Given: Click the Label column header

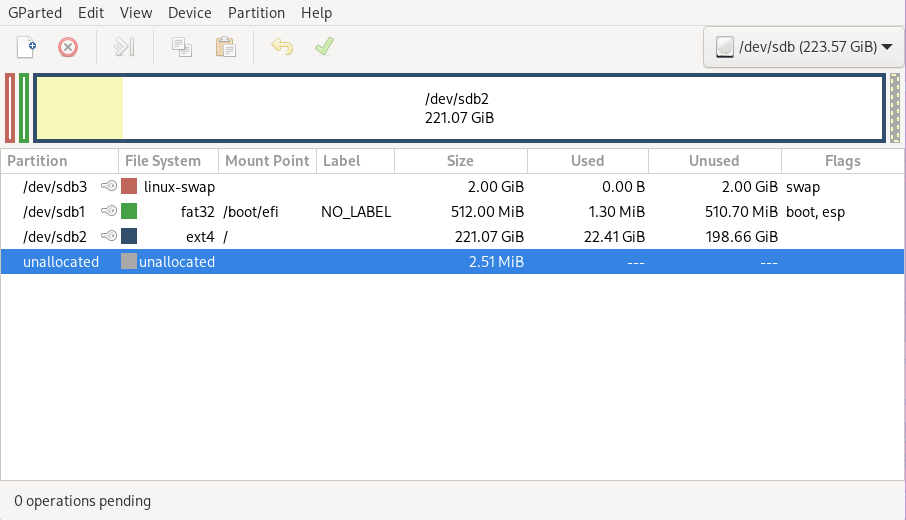Looking at the screenshot, I should 355,161.
